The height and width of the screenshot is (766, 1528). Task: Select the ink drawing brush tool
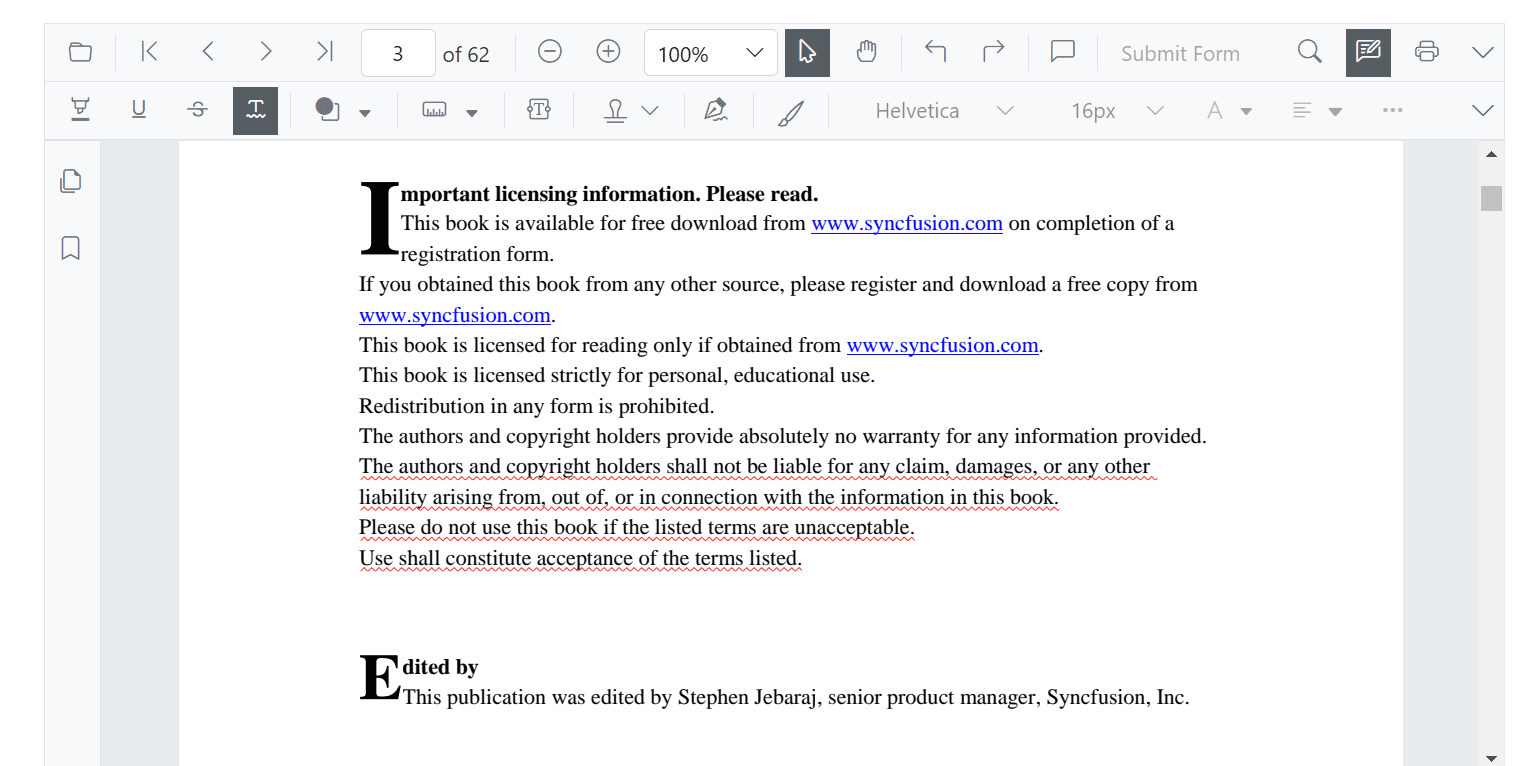(791, 112)
